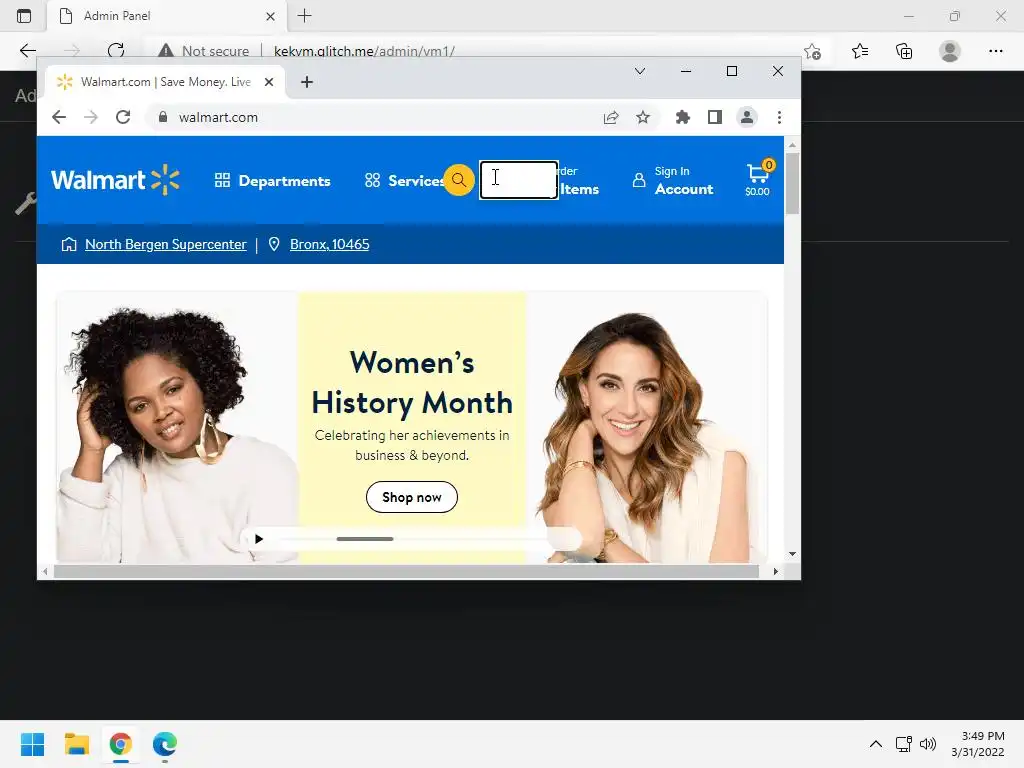Click the Not secure warning in Edge
Screen dimensions: 1024x768
pyautogui.click(x=204, y=51)
